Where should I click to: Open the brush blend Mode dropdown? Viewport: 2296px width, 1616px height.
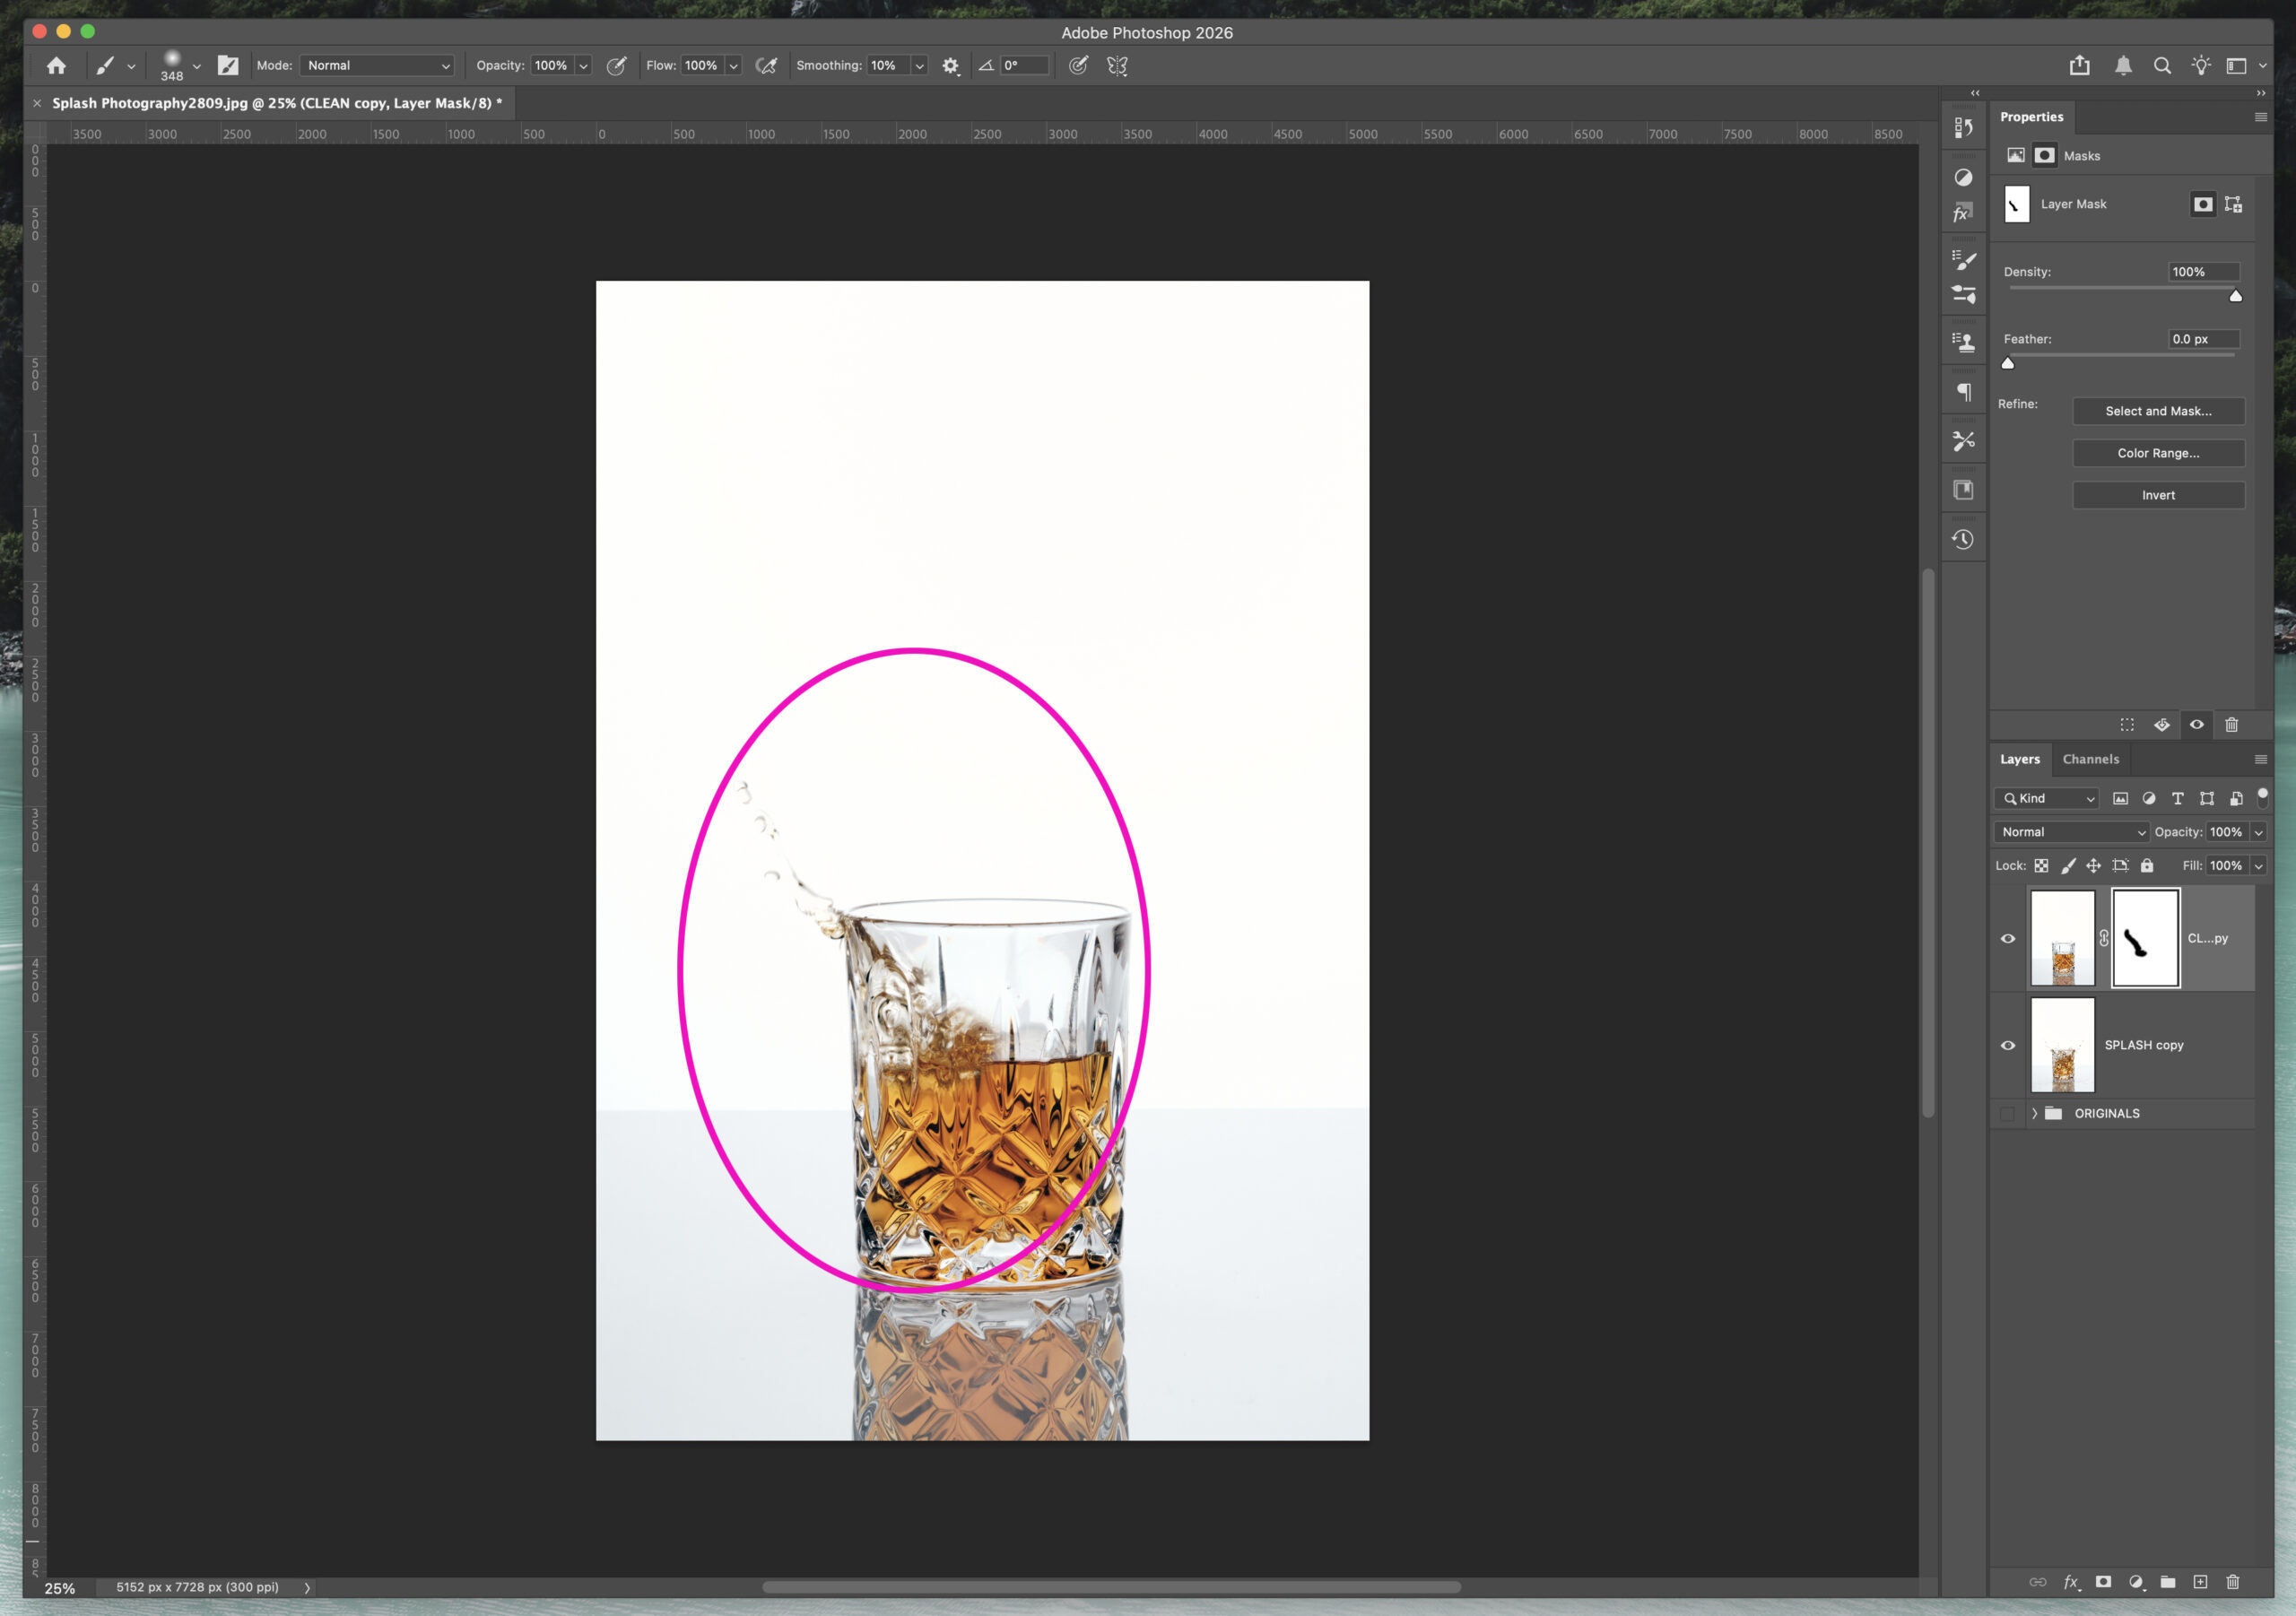pos(376,65)
